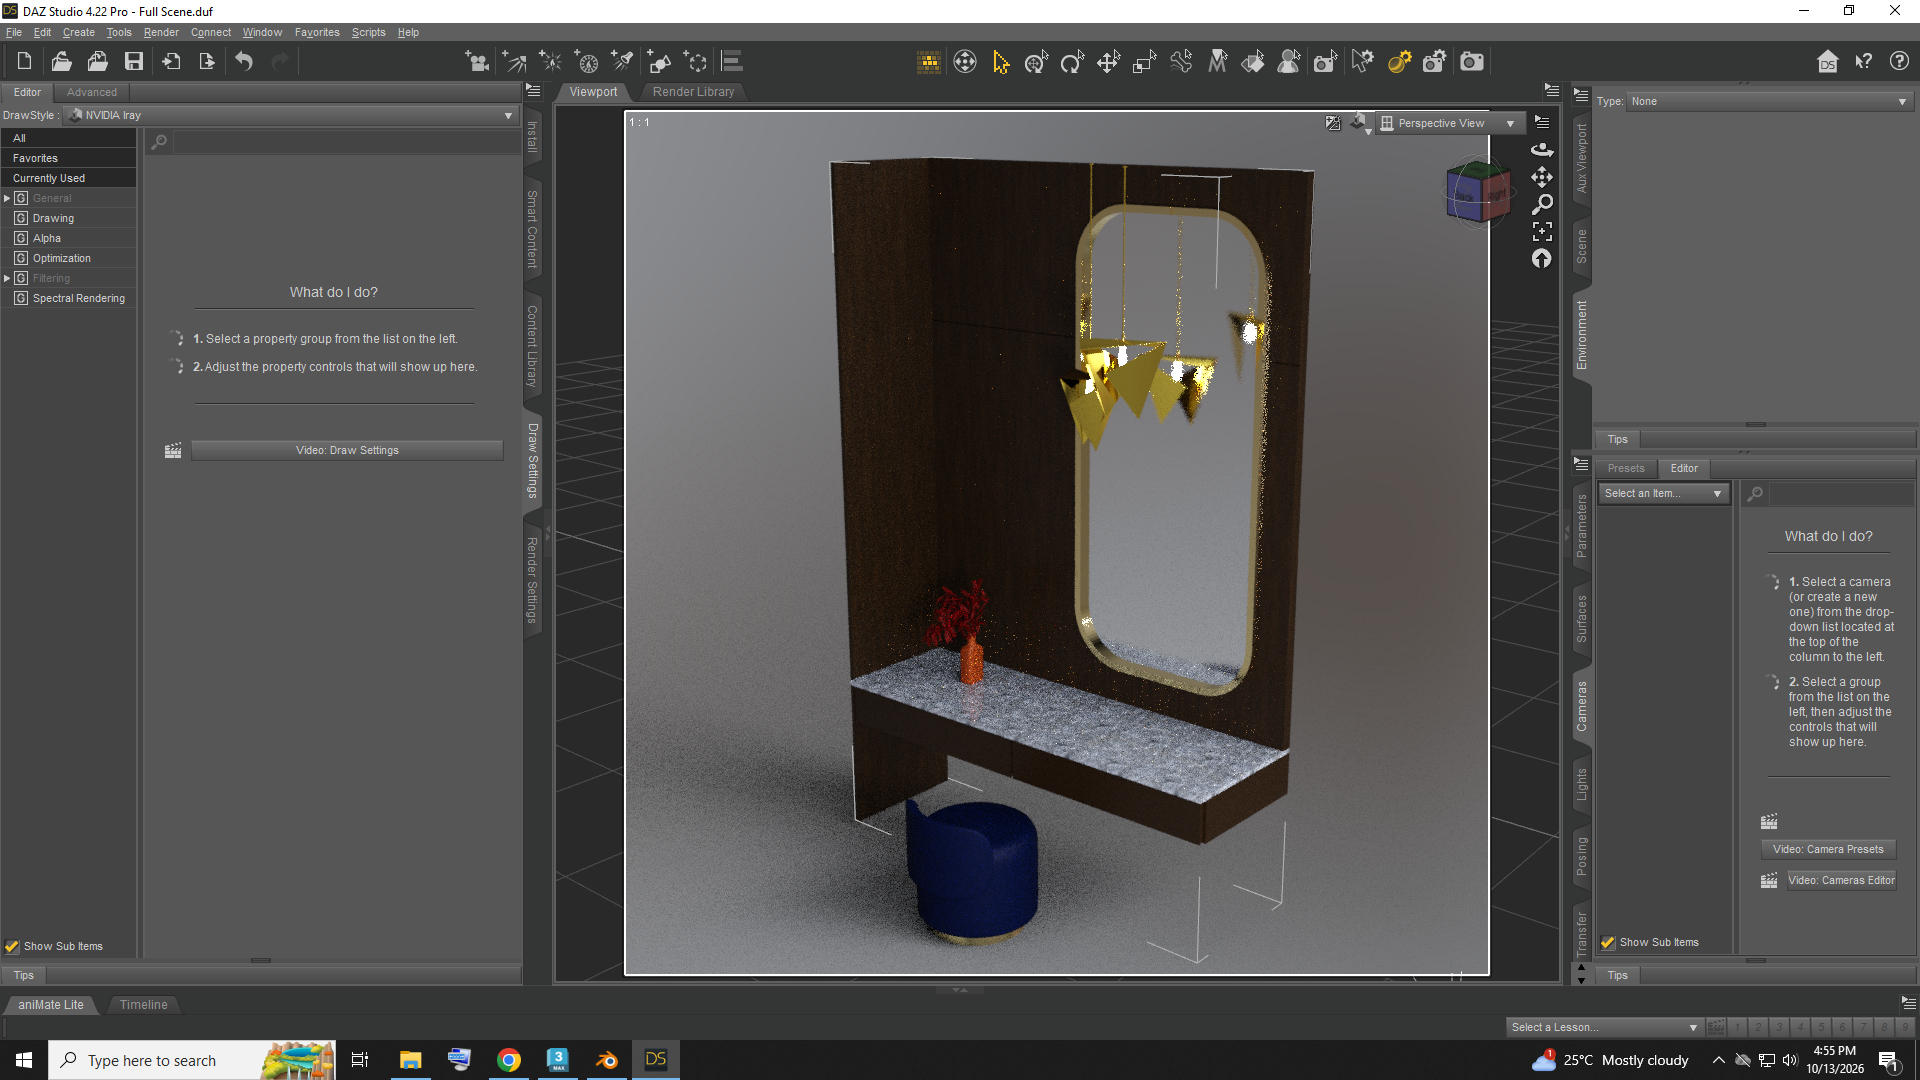Switch to Presets tab in Cameras pane
The height and width of the screenshot is (1080, 1920).
(1625, 468)
